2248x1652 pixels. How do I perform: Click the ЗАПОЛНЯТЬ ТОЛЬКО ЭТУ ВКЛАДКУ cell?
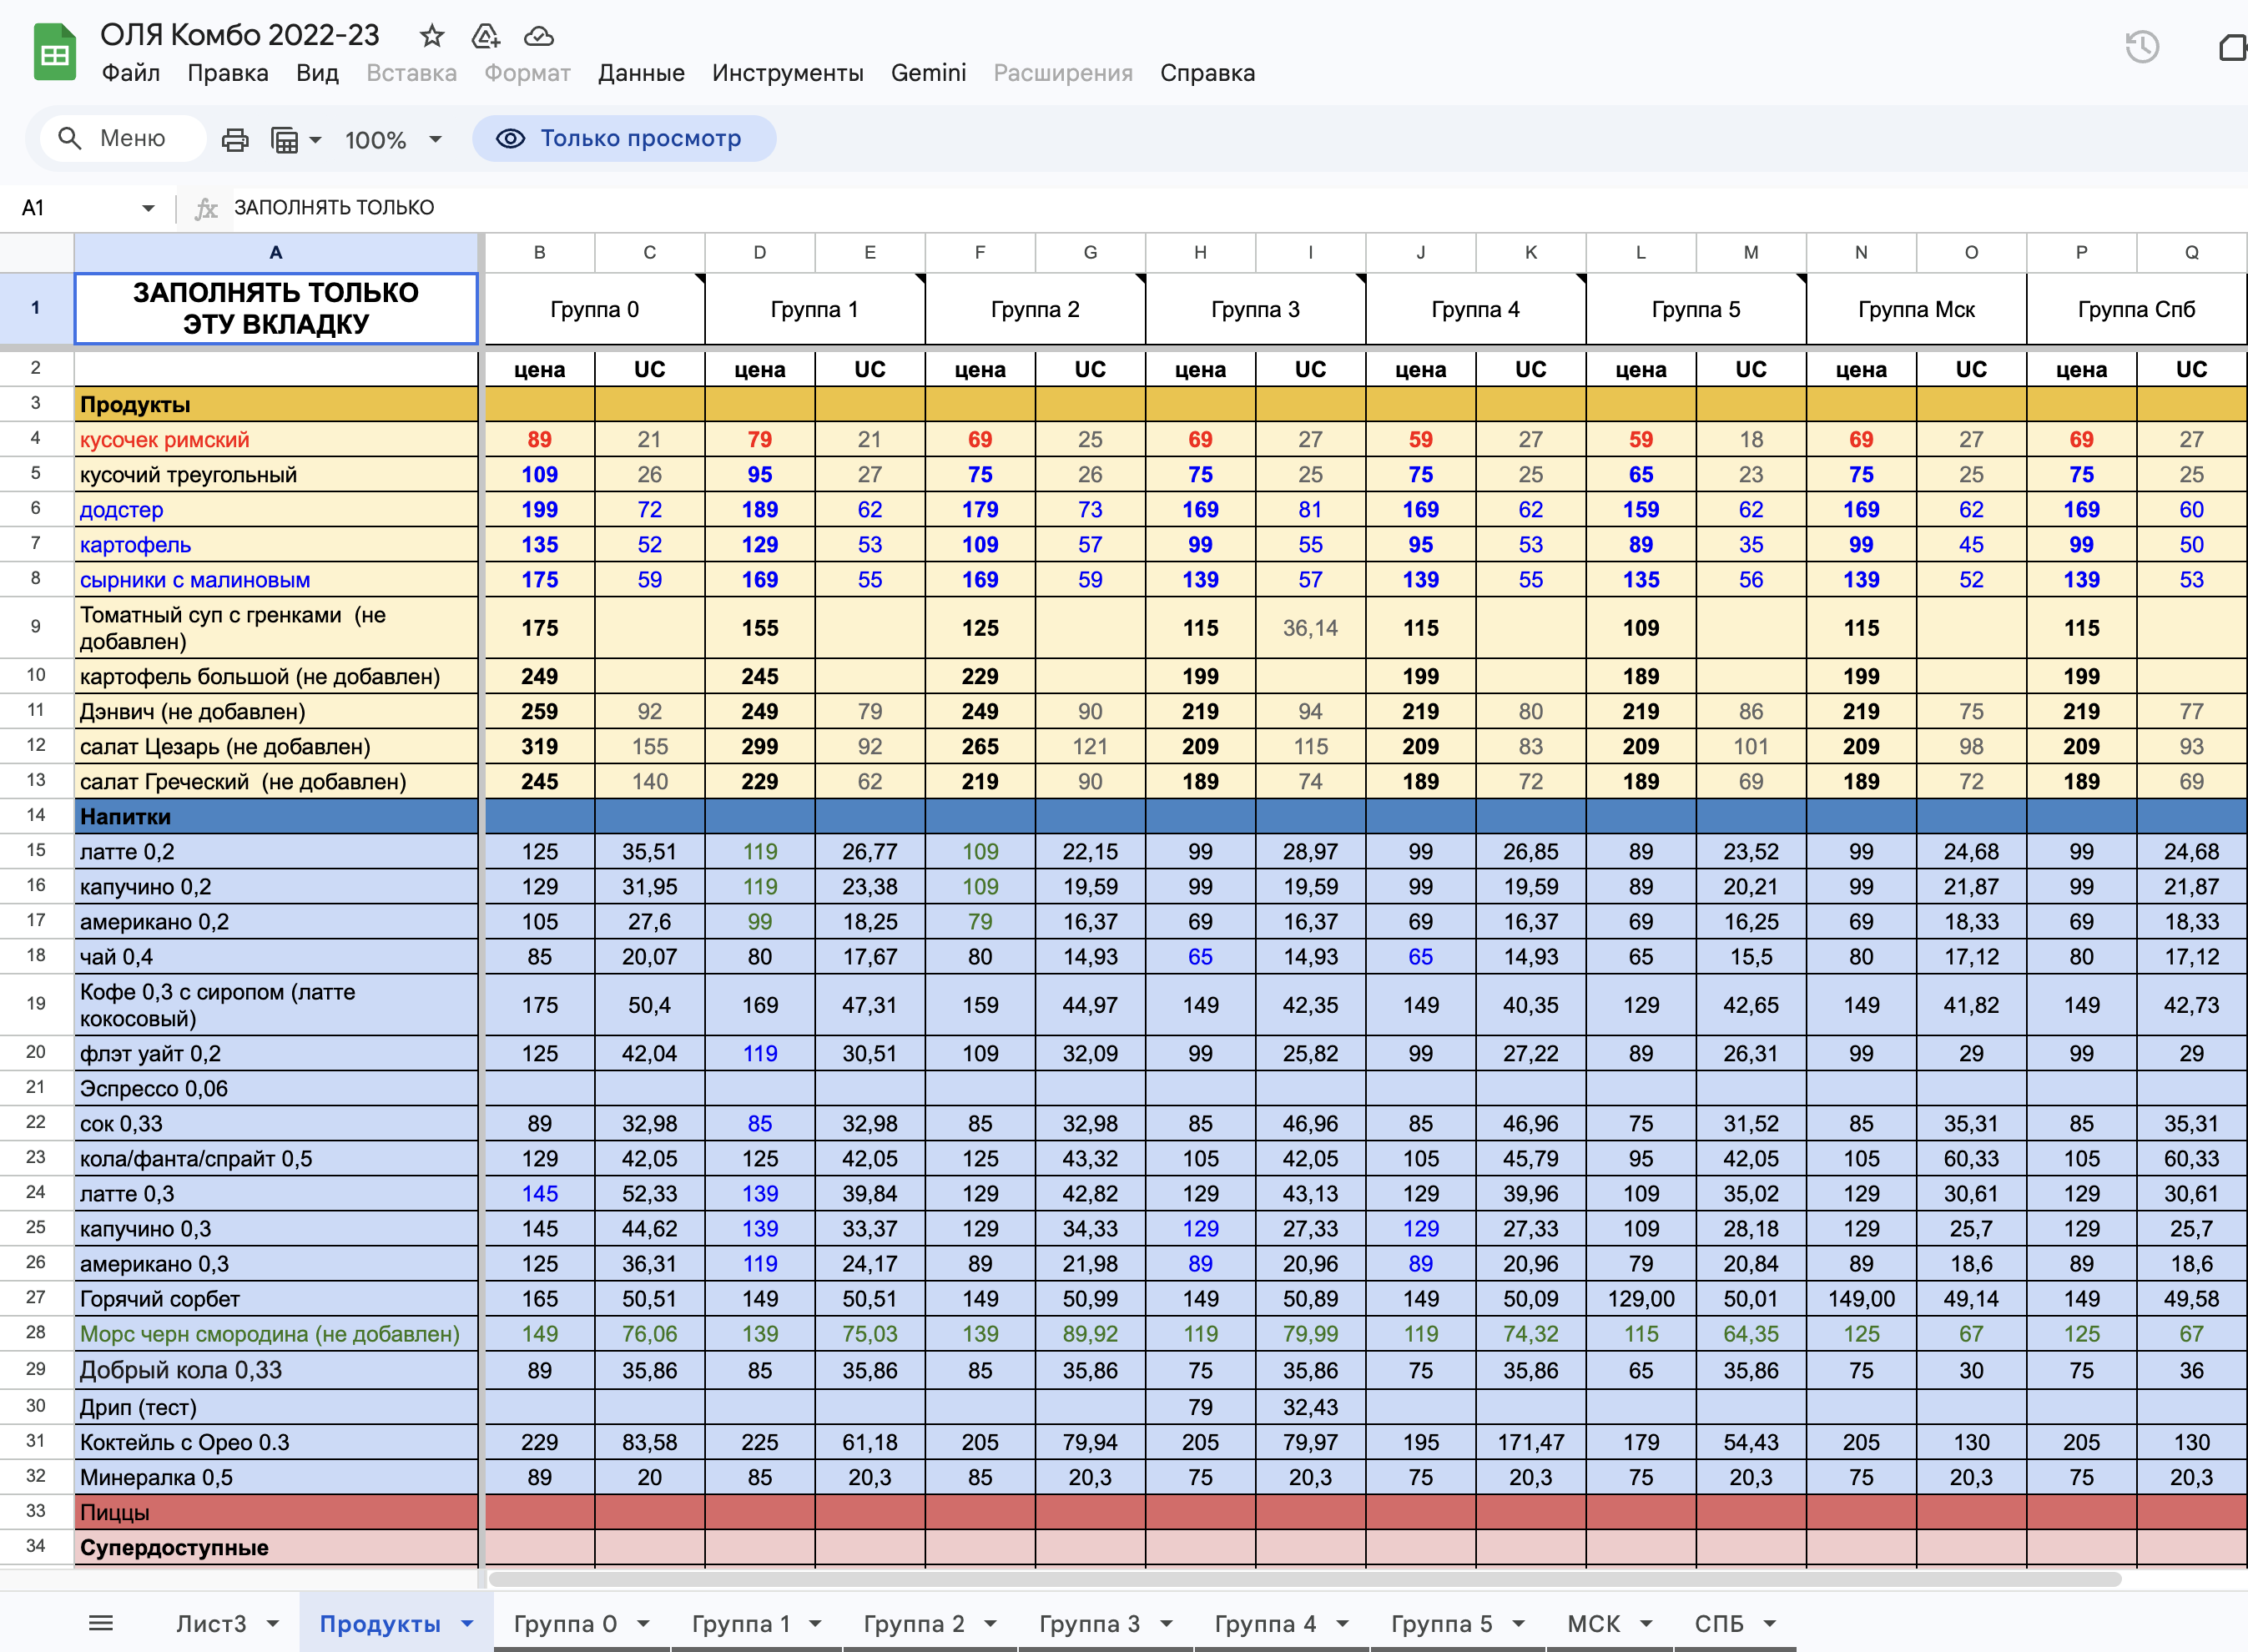click(x=275, y=308)
